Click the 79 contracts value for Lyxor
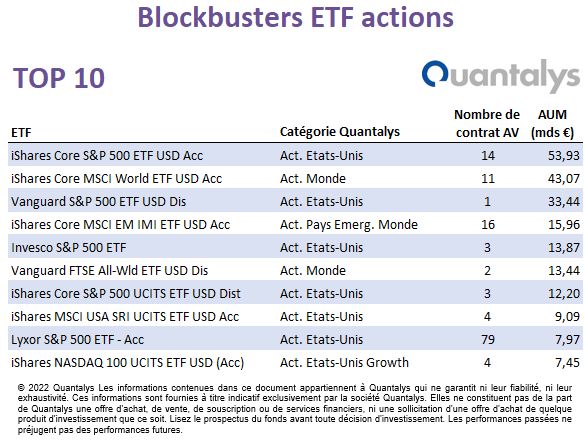 tap(488, 340)
